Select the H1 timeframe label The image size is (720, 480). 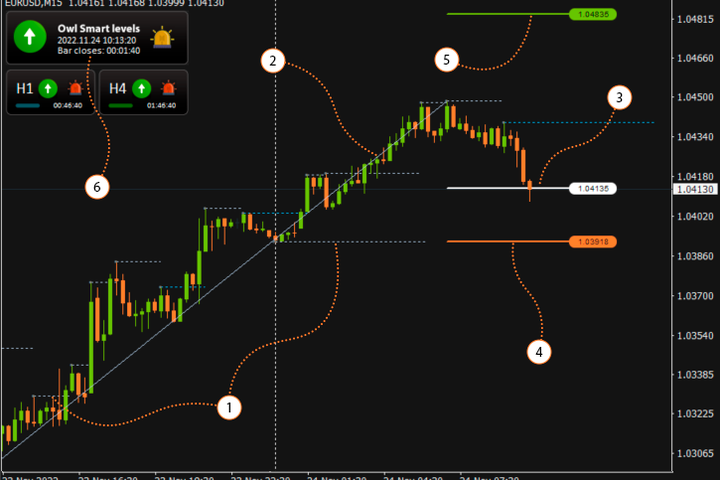(x=24, y=88)
